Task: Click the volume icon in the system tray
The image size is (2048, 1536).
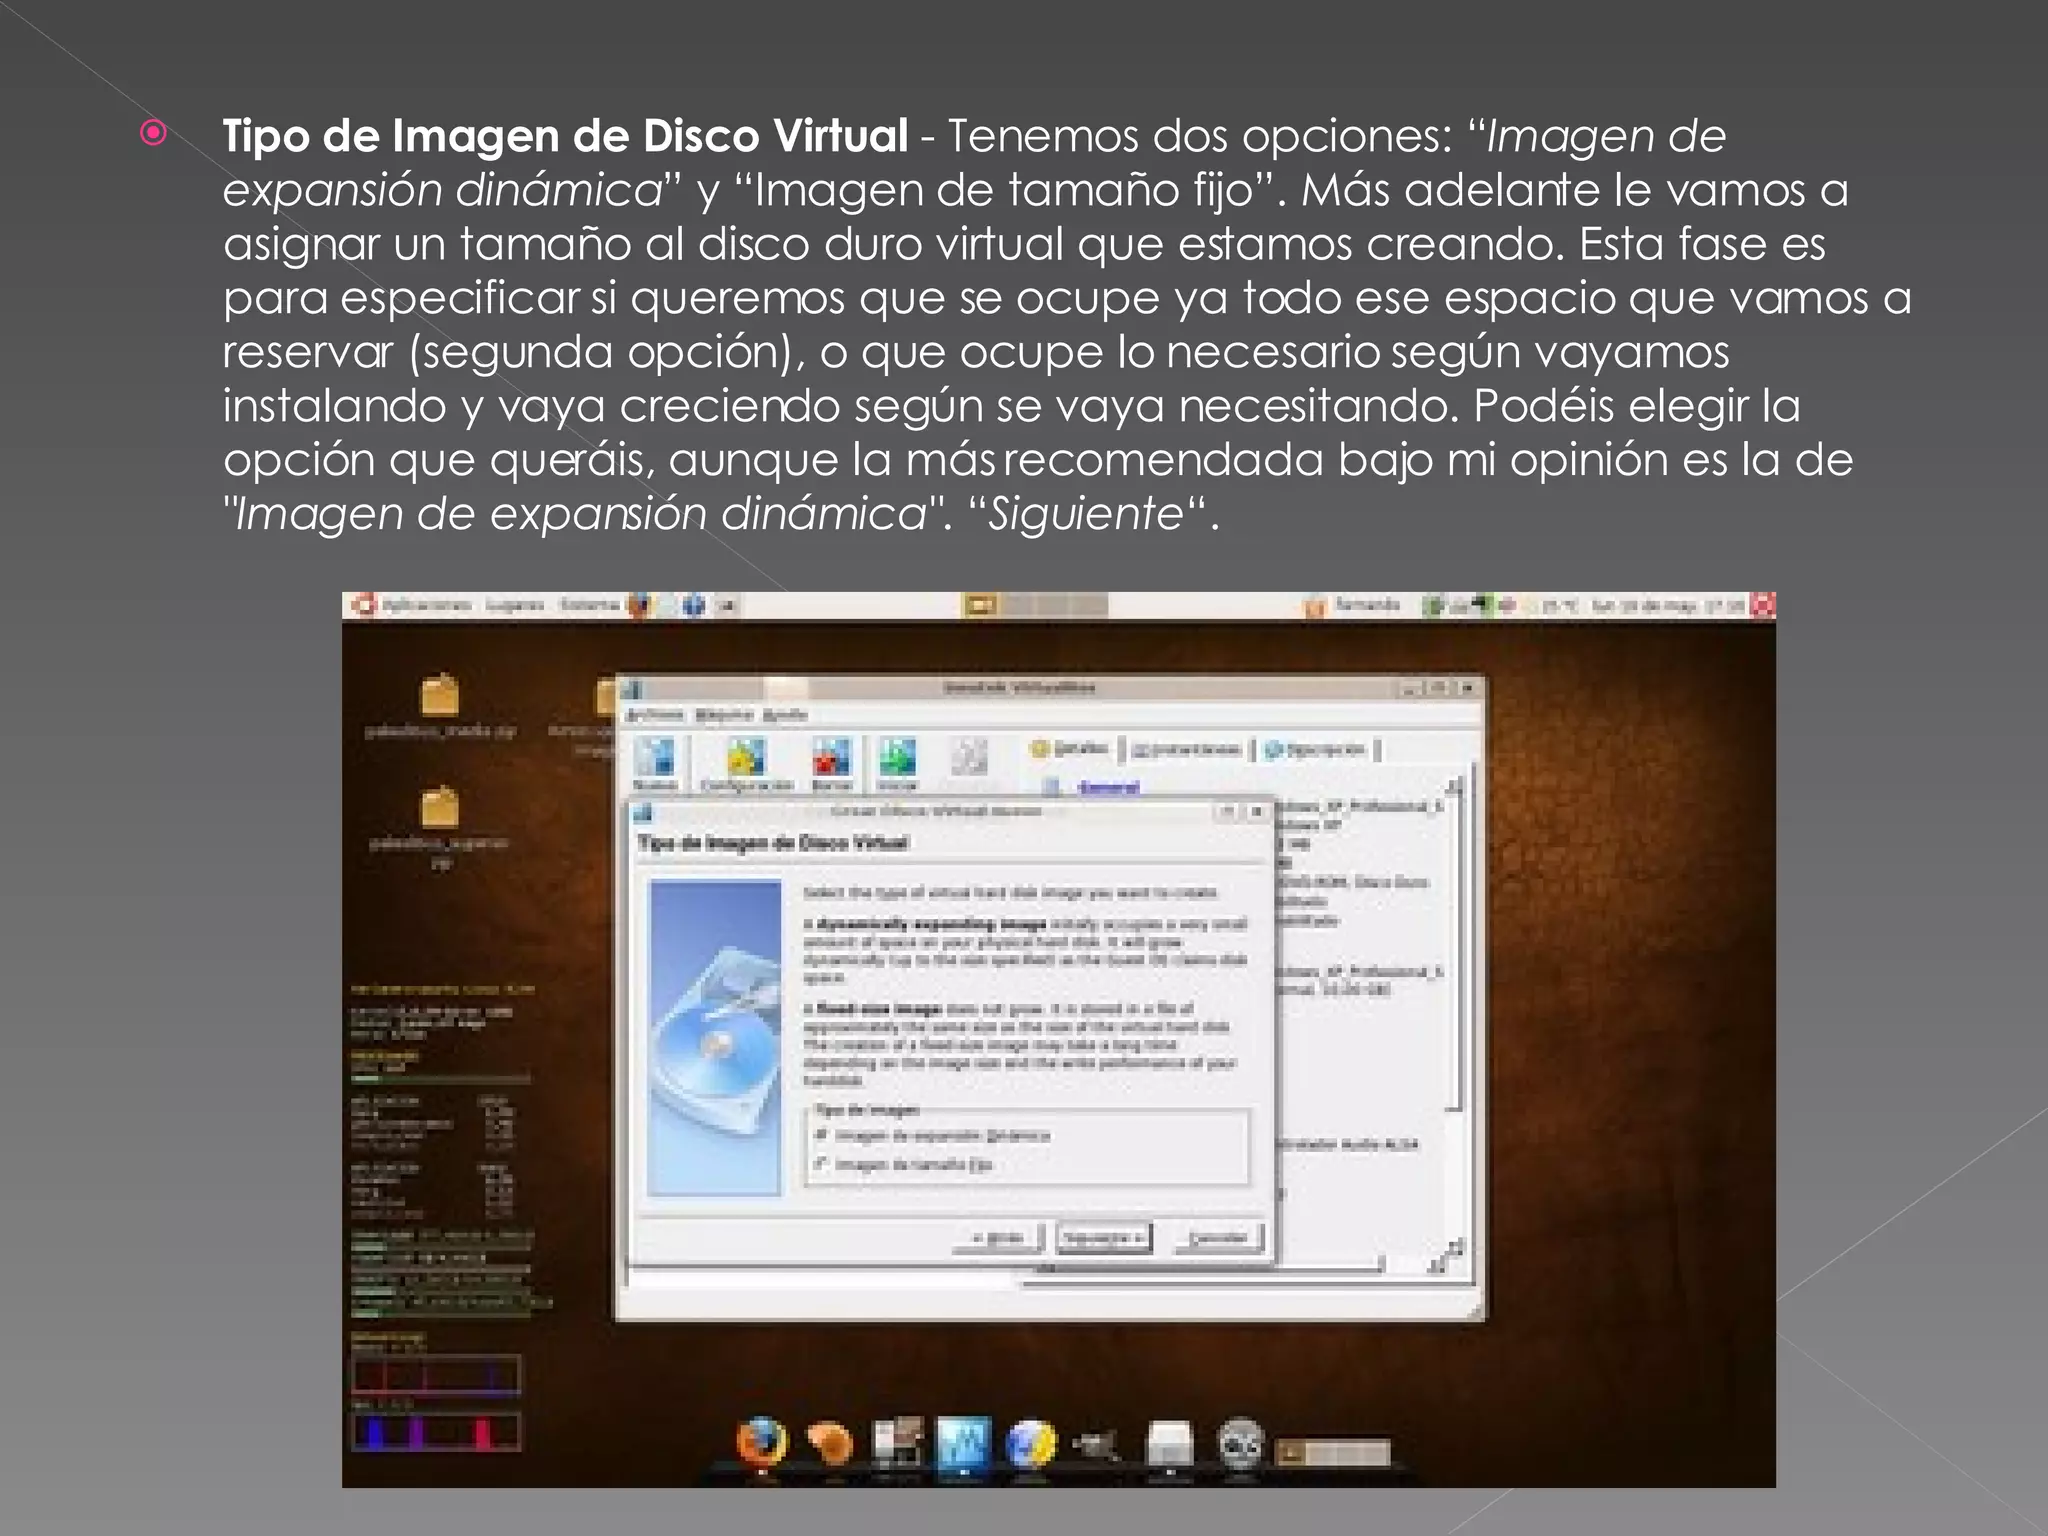Action: click(x=1505, y=605)
